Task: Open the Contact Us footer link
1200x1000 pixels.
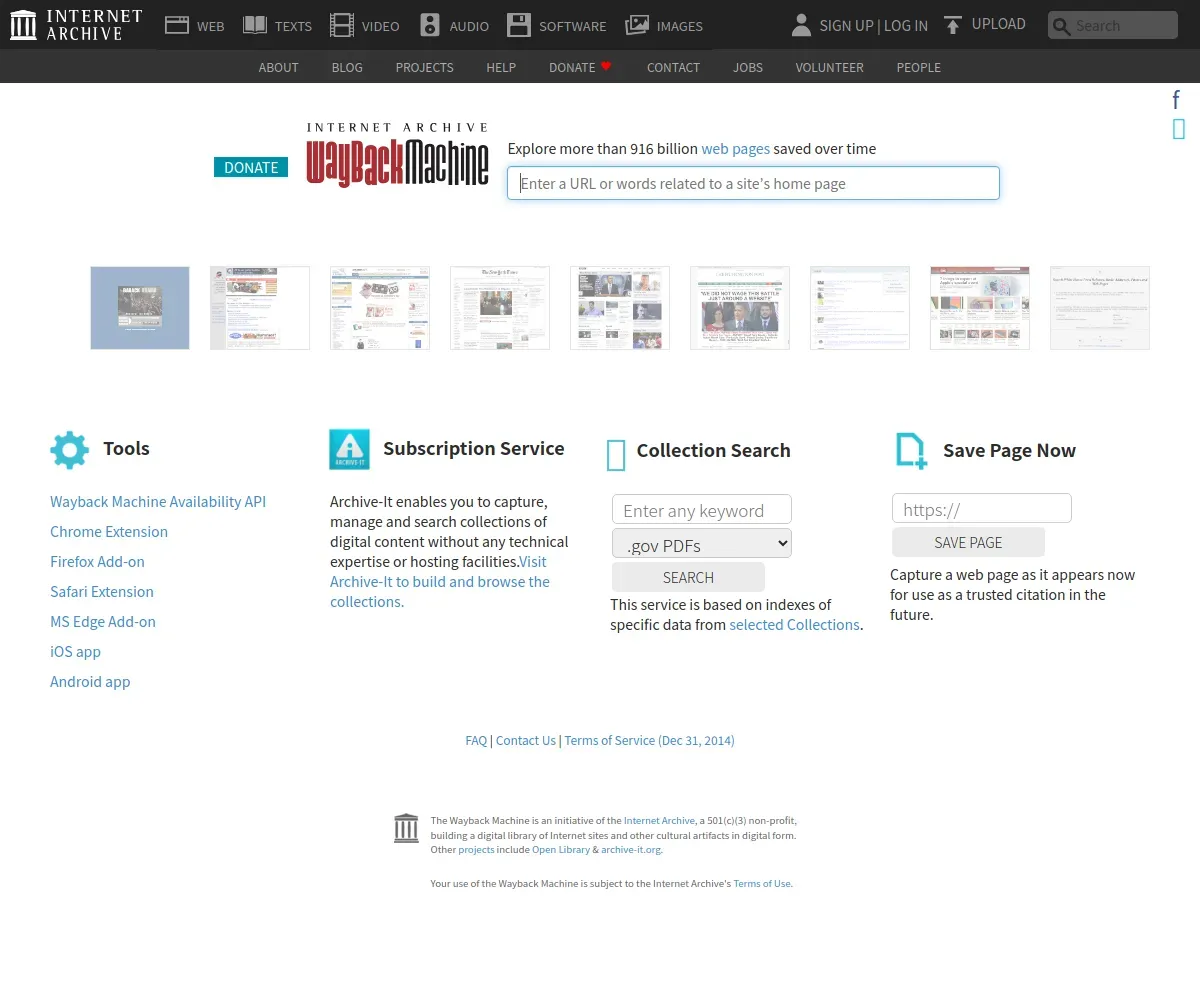Action: click(x=525, y=741)
